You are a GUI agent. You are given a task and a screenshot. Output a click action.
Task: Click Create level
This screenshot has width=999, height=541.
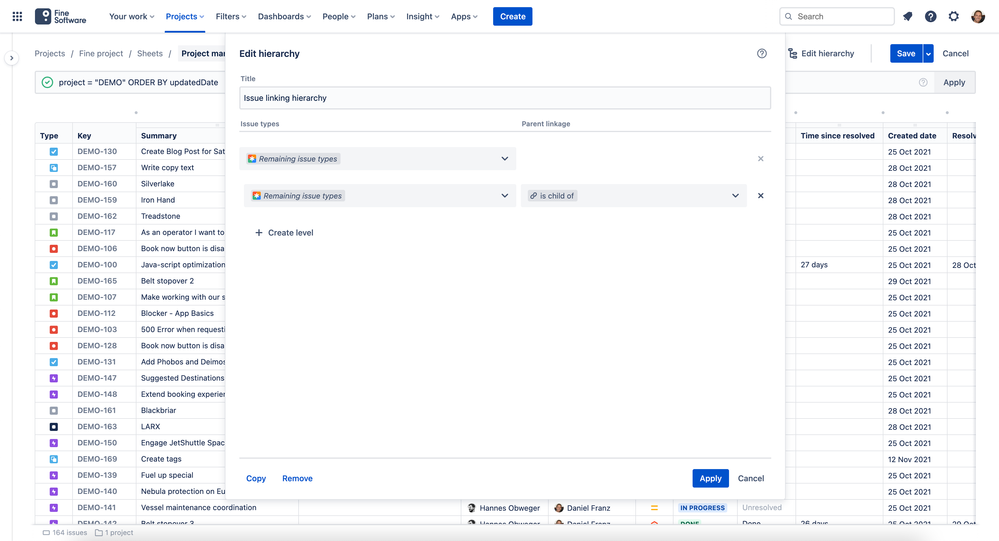point(284,233)
